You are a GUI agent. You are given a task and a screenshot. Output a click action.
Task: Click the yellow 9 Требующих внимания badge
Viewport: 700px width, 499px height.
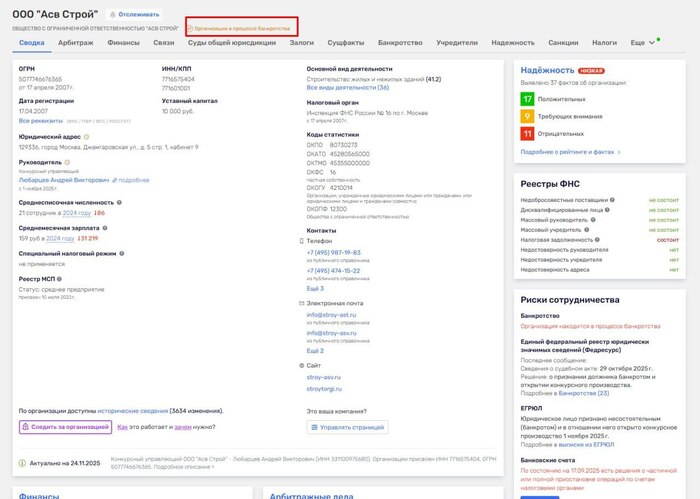click(x=527, y=116)
